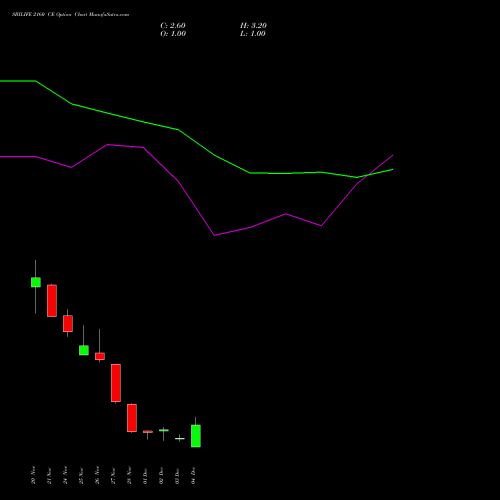The width and height of the screenshot is (500, 500).
Task: Click the 21 Nov date label
Action: tap(49, 475)
